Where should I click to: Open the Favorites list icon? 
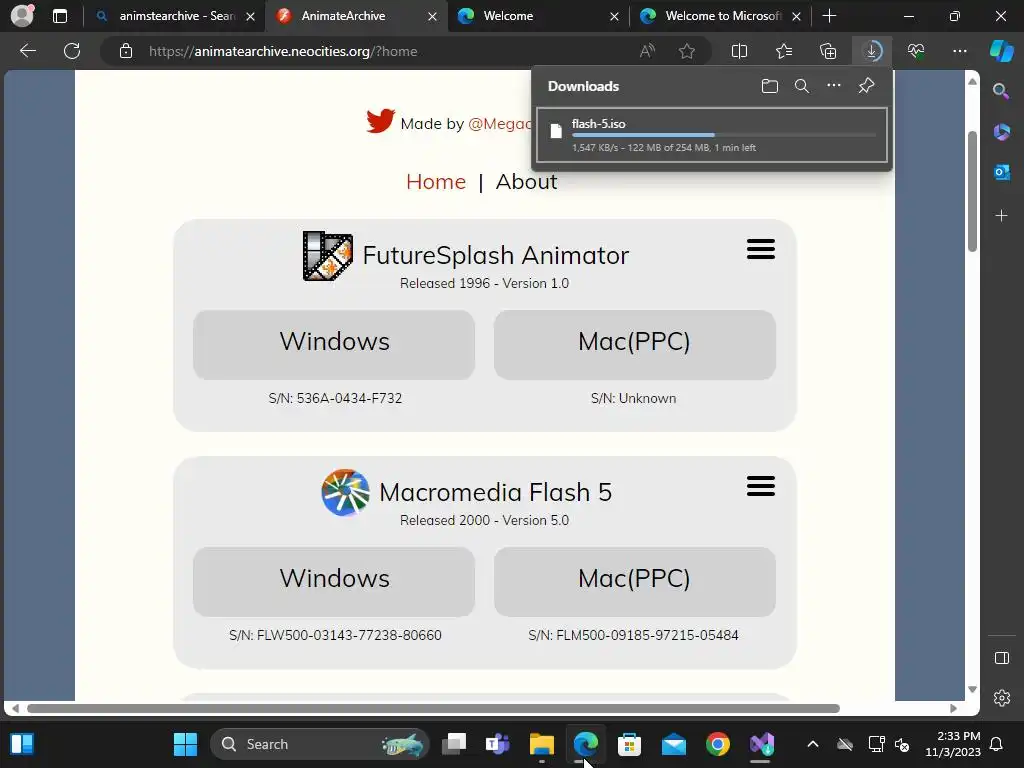point(784,51)
